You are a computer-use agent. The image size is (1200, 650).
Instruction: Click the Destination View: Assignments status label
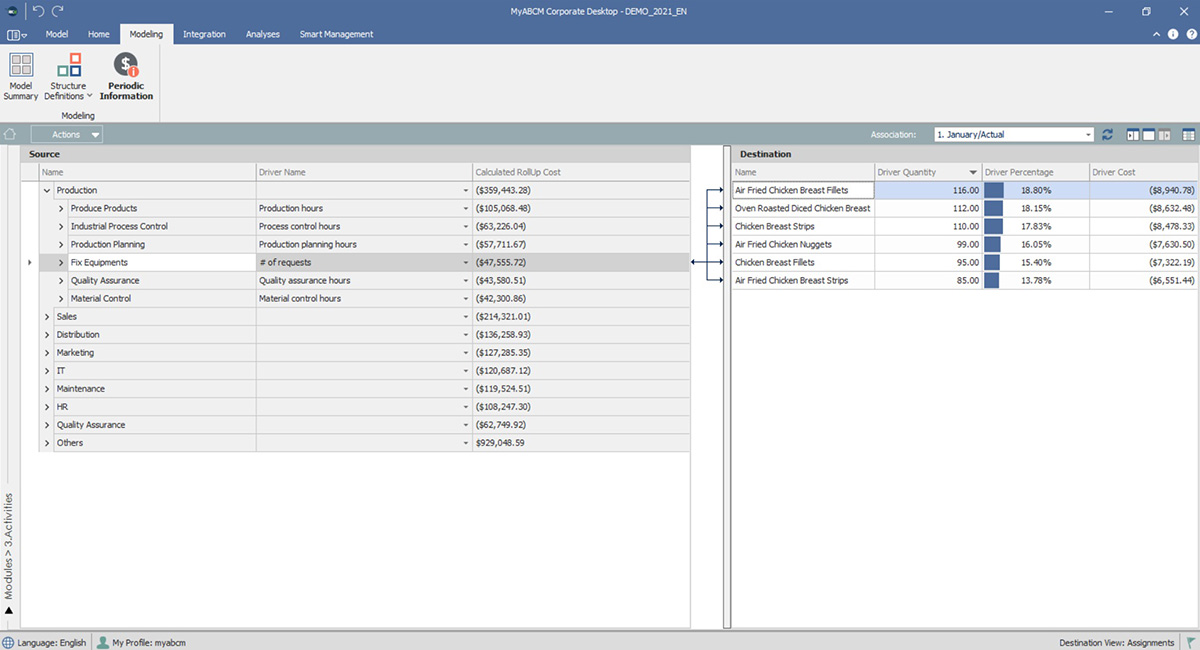[1116, 642]
